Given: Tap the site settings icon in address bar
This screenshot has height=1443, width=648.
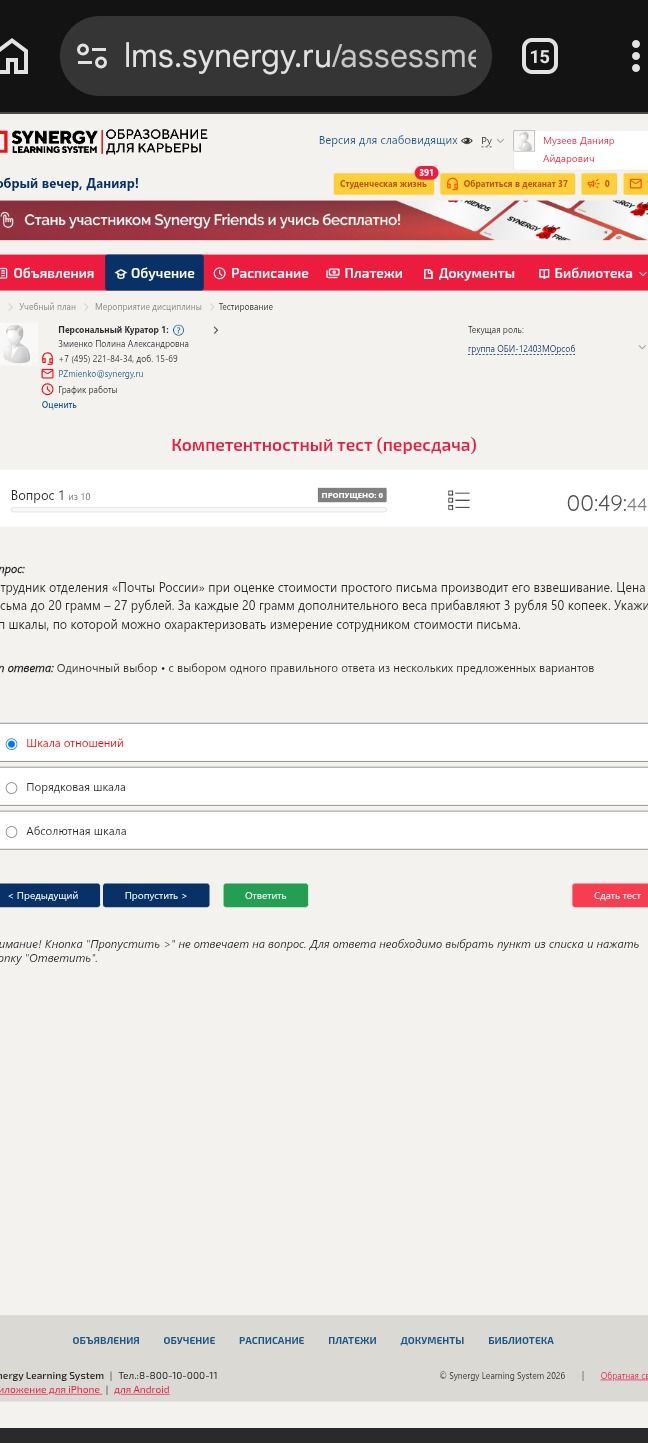Looking at the screenshot, I should pyautogui.click(x=92, y=56).
